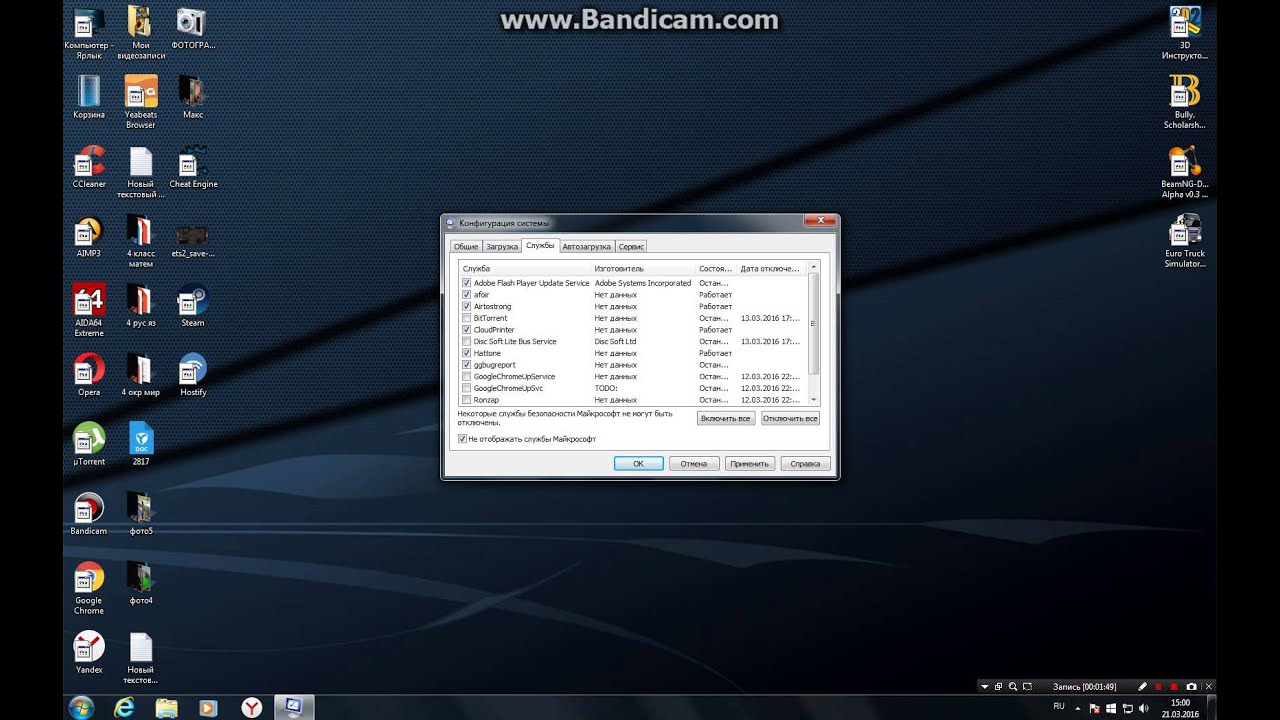
Task: Switch to the Автозагрузка tab
Action: (586, 246)
